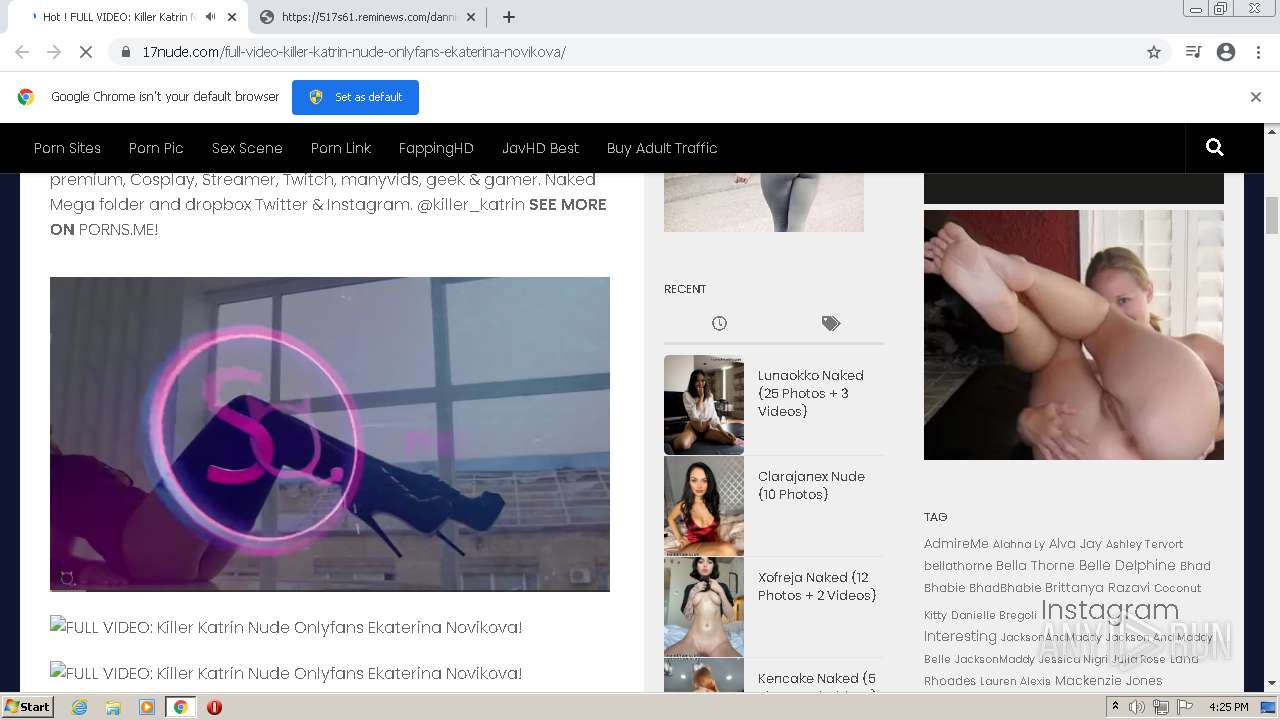The width and height of the screenshot is (1280, 720).
Task: Dismiss the default browser notification bar
Action: click(1256, 97)
